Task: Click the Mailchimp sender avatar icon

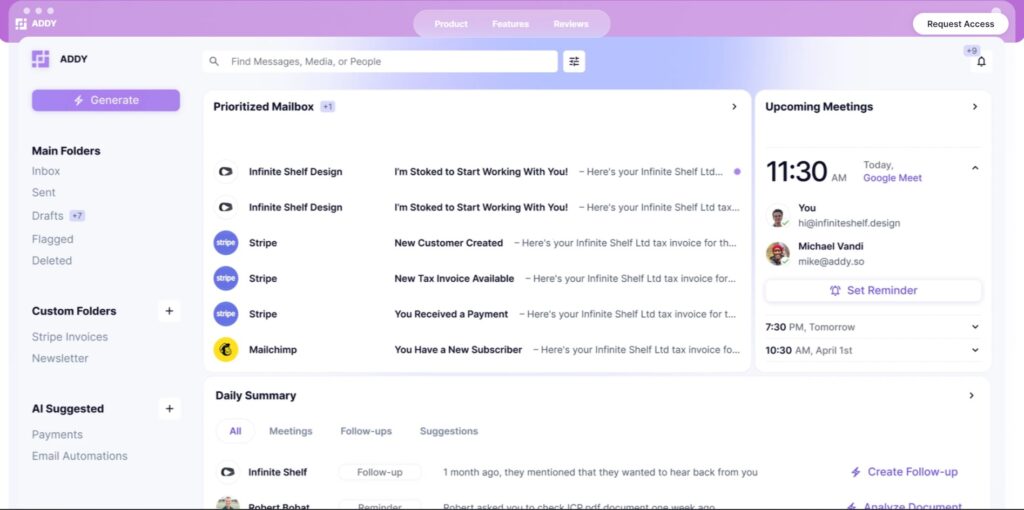Action: 226,350
